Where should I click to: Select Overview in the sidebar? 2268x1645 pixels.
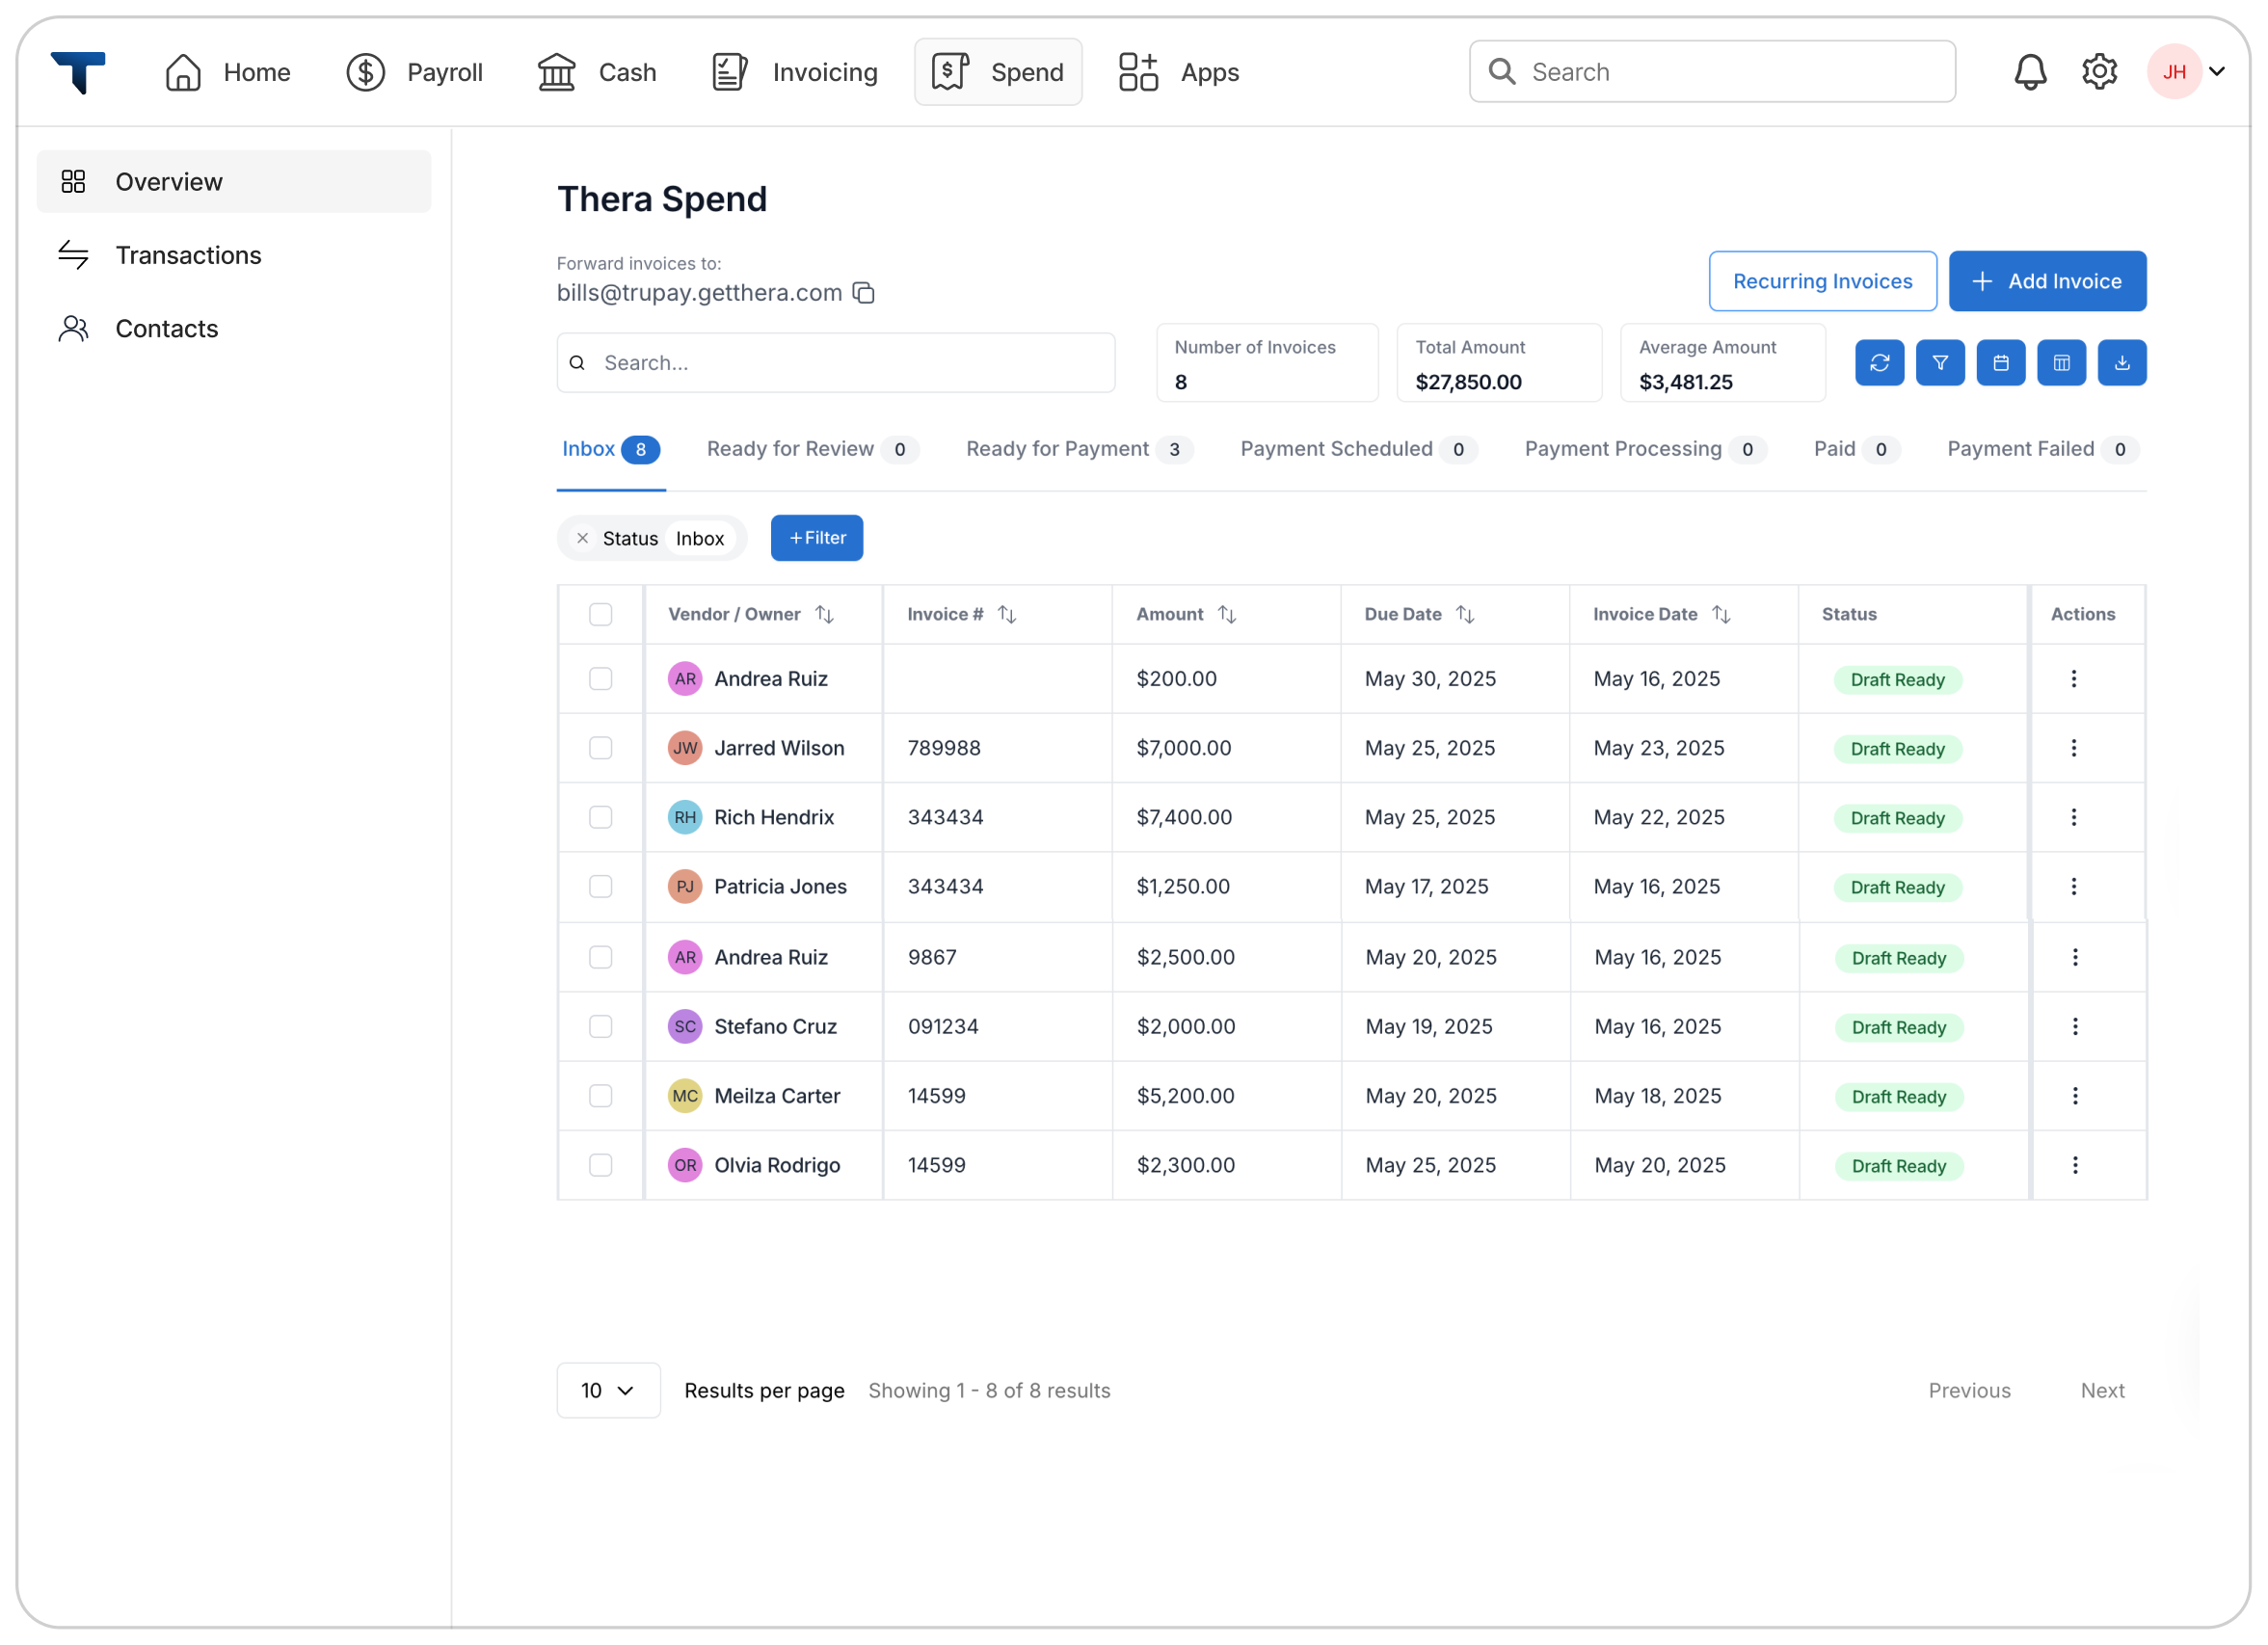click(x=234, y=181)
